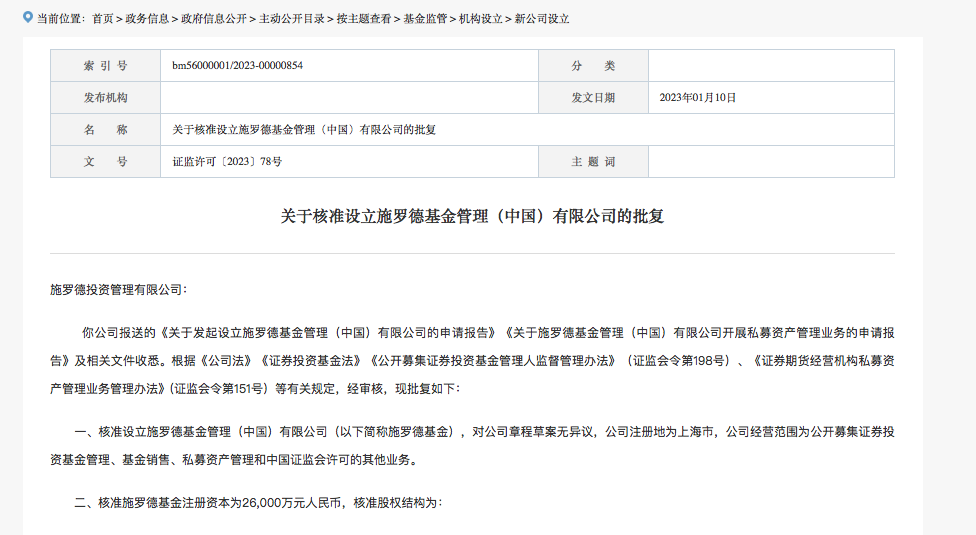Click 机构设立 breadcrumb link
The image size is (976, 535).
click(480, 19)
